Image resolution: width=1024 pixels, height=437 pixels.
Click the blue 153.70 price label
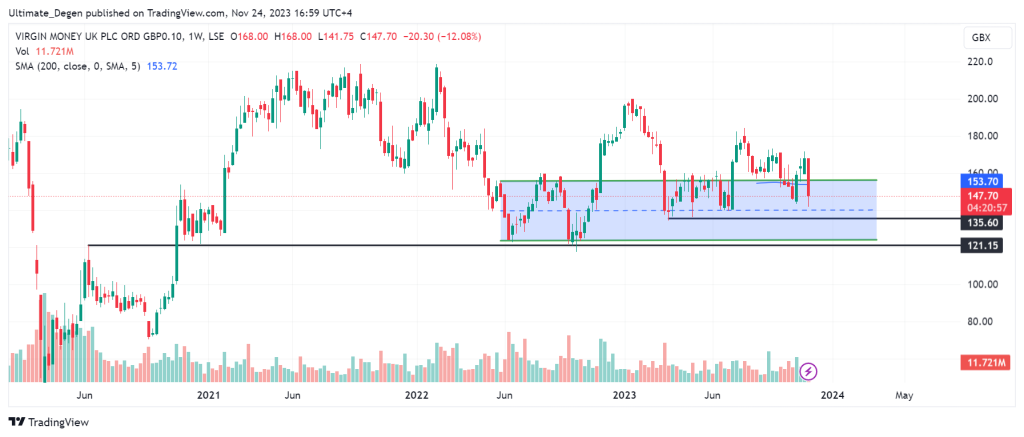tap(982, 182)
